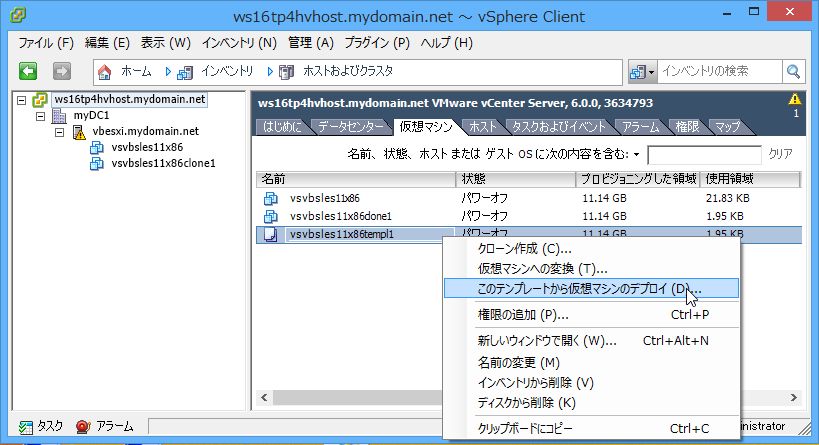819x445 pixels.
Task: Click VM icon beside vsvbsles11x86clone1 in the tree
Action: [x=97, y=163]
